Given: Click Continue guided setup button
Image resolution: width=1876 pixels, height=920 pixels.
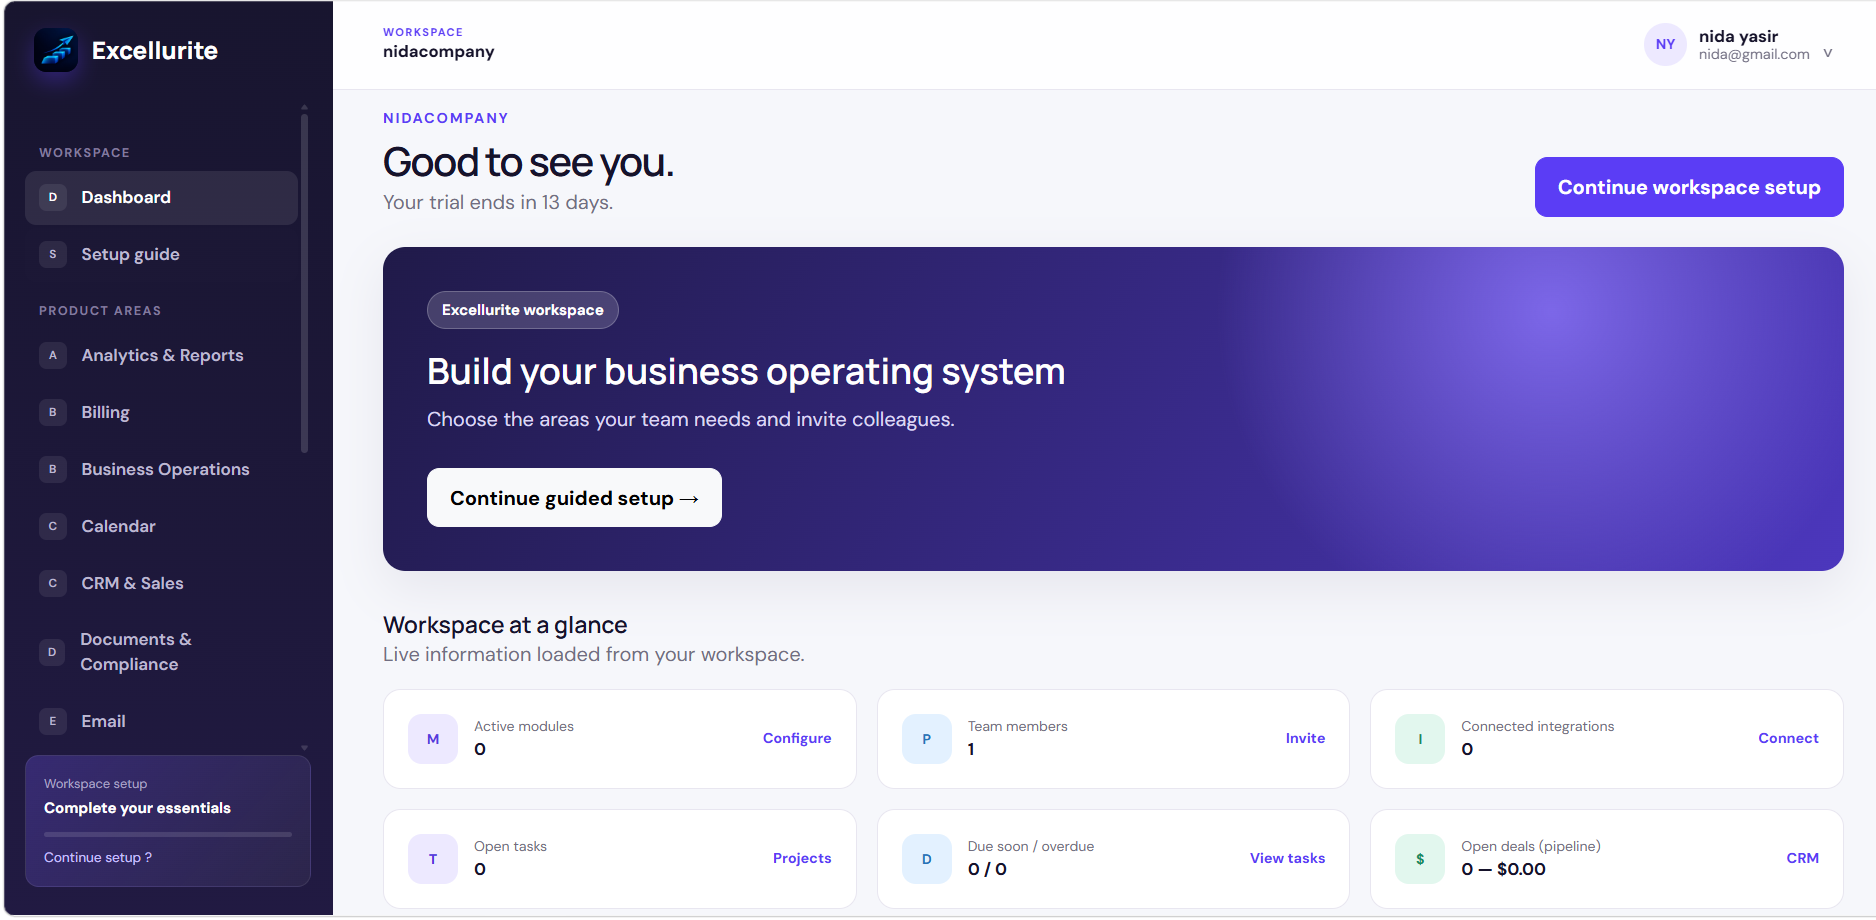Looking at the screenshot, I should point(574,498).
